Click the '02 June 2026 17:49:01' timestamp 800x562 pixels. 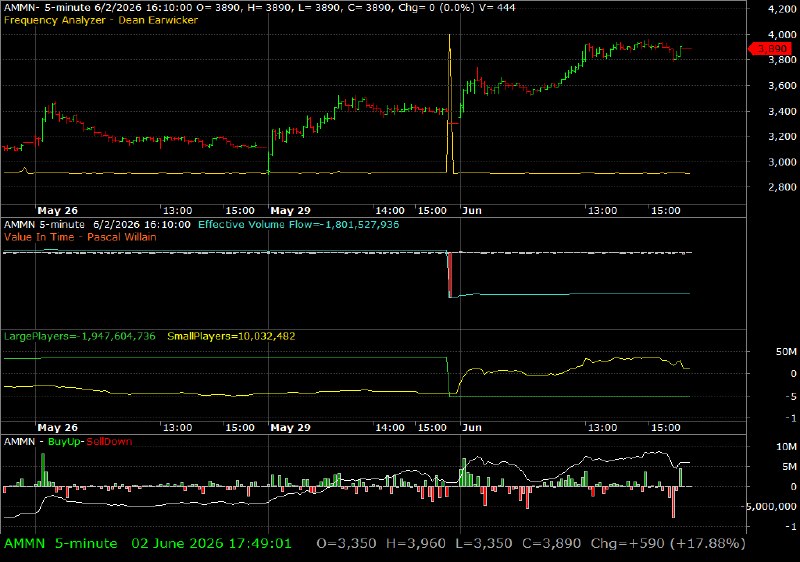[211, 544]
